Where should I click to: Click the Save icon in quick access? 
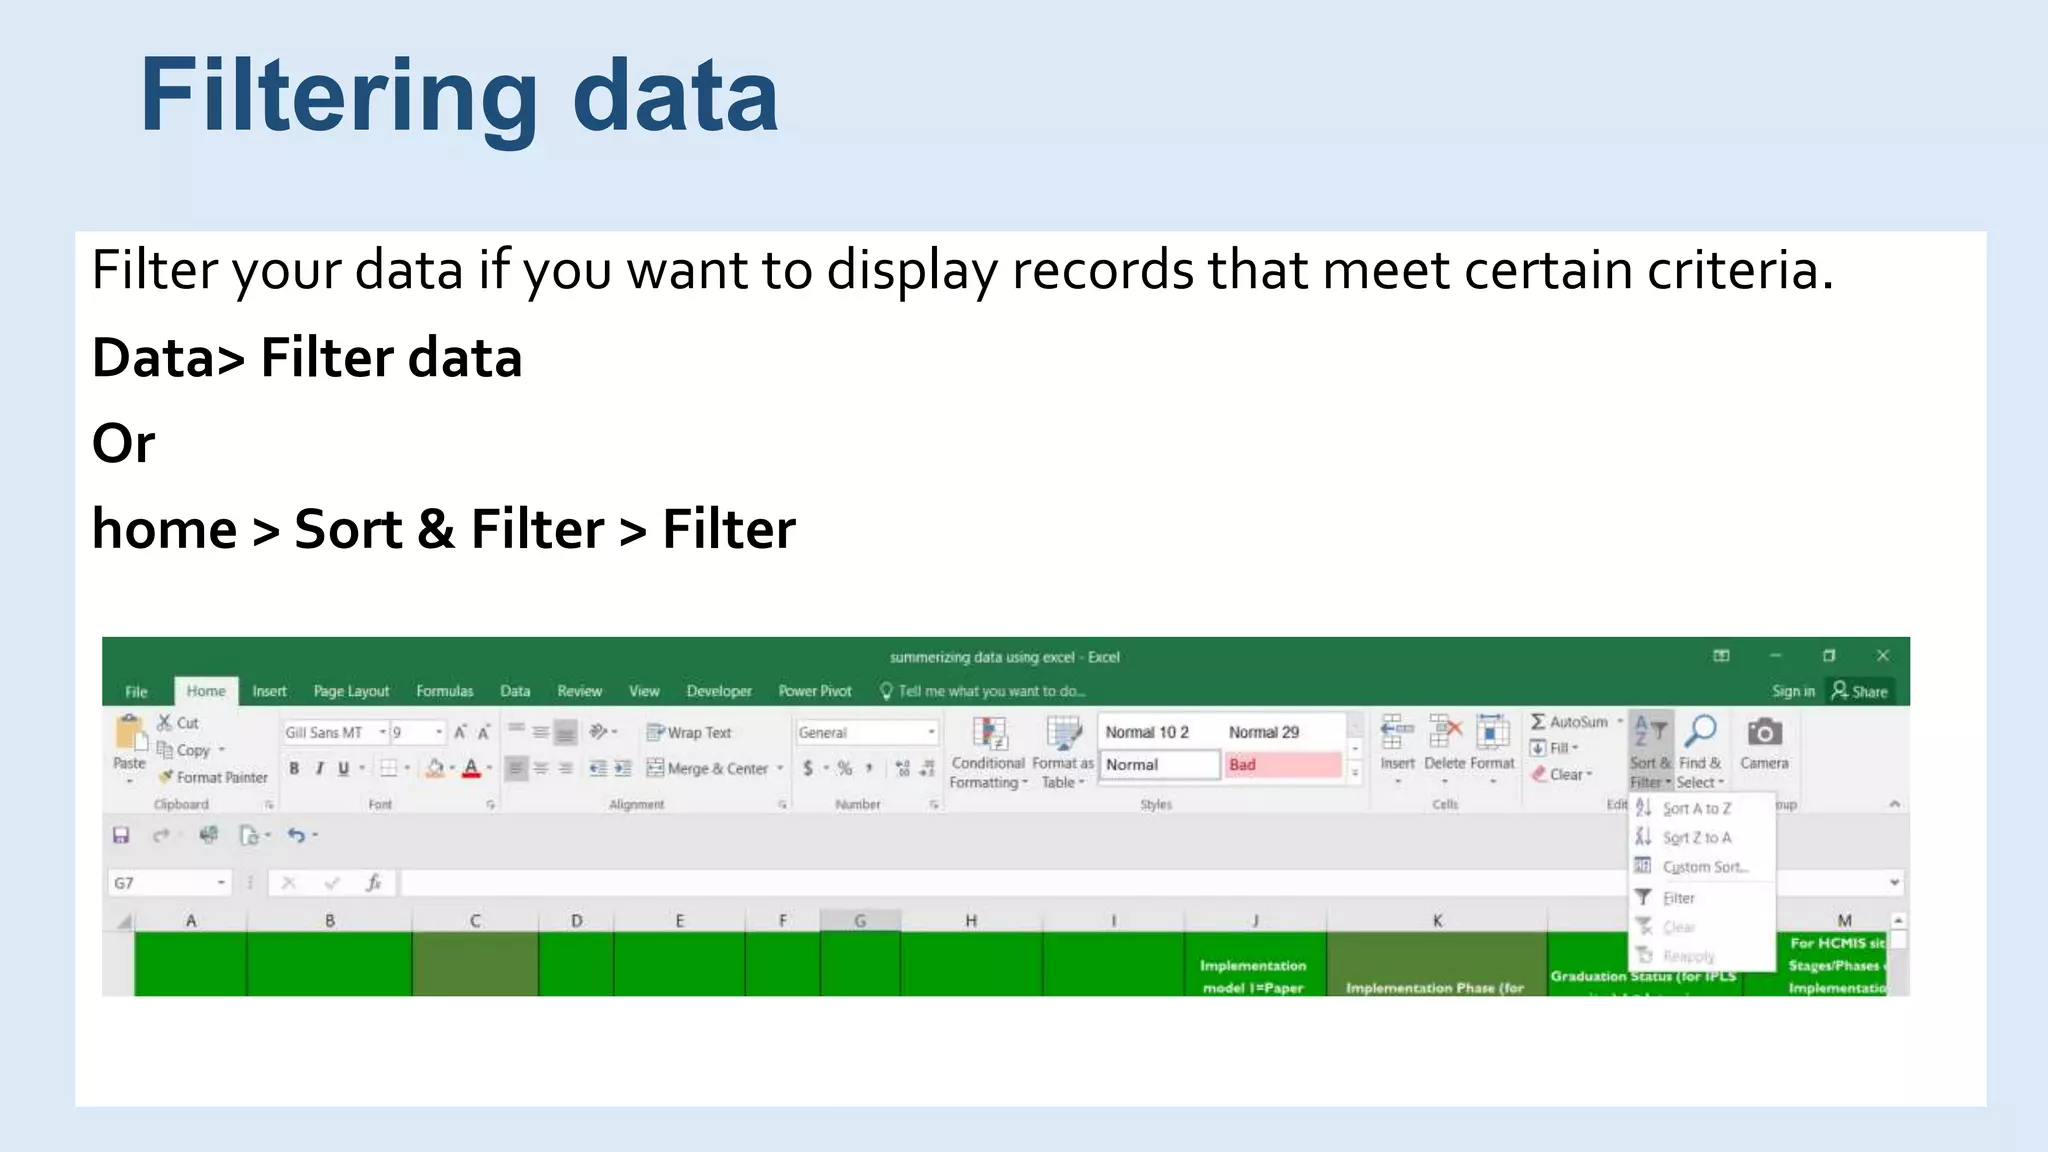121,835
